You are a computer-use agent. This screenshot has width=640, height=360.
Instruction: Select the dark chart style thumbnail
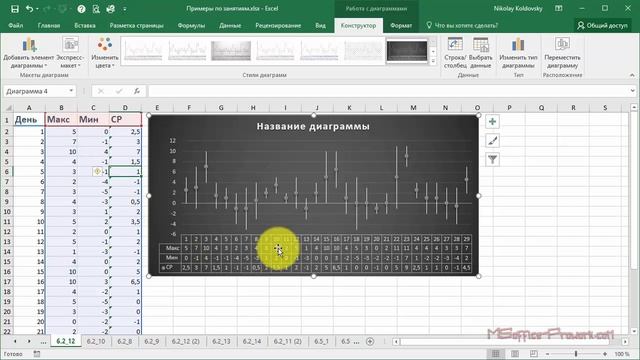(x=407, y=51)
